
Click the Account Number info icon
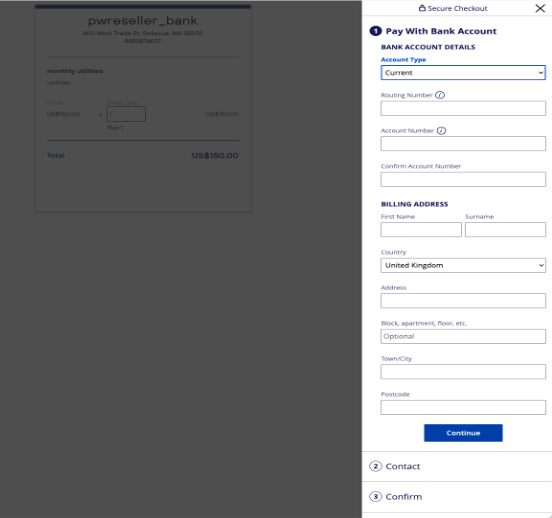[x=441, y=131]
